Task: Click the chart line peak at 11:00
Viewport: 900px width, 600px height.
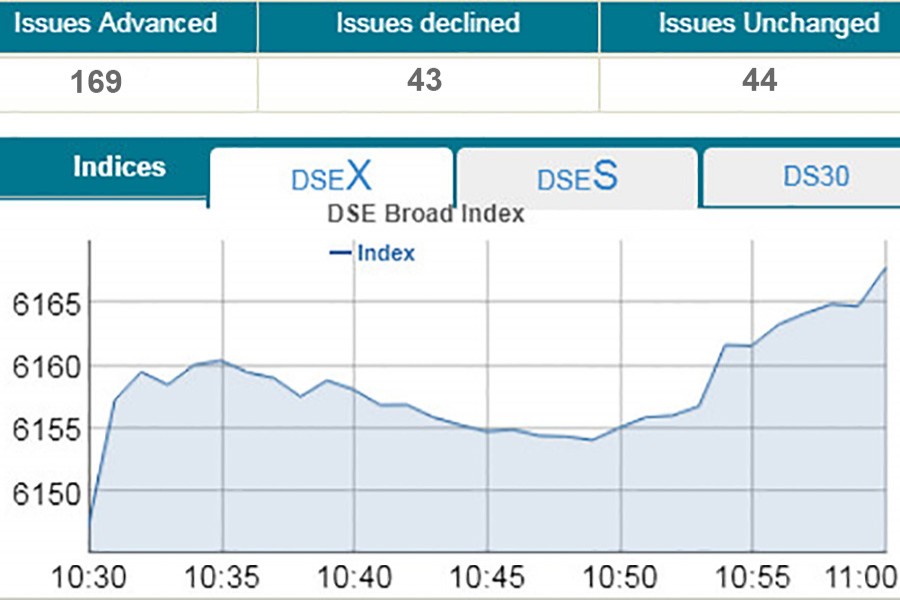Action: coord(885,268)
